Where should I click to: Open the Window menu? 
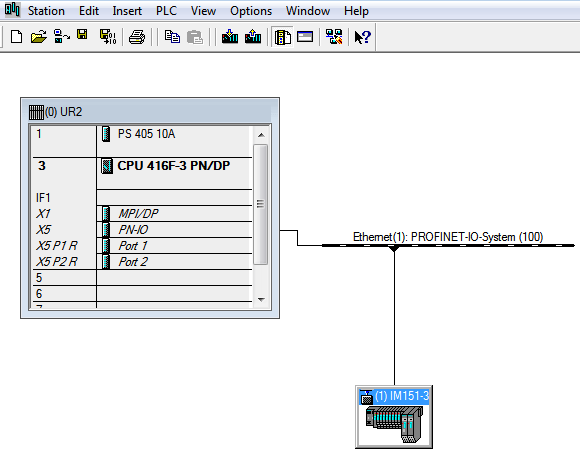[308, 11]
